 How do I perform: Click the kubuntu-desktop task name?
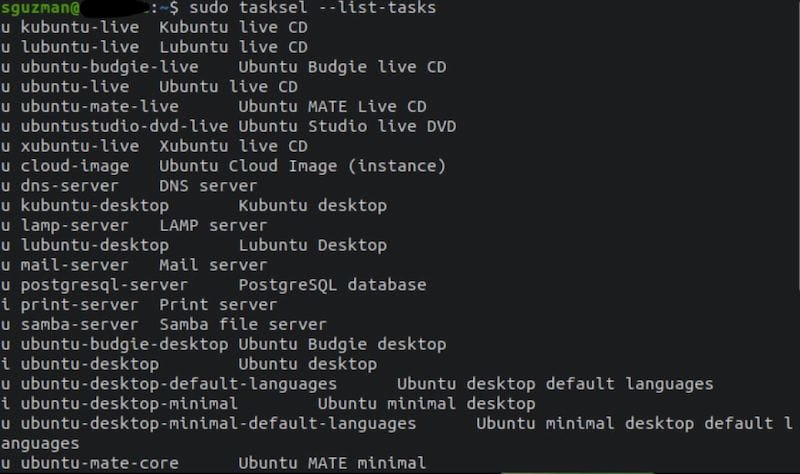pyautogui.click(x=94, y=206)
